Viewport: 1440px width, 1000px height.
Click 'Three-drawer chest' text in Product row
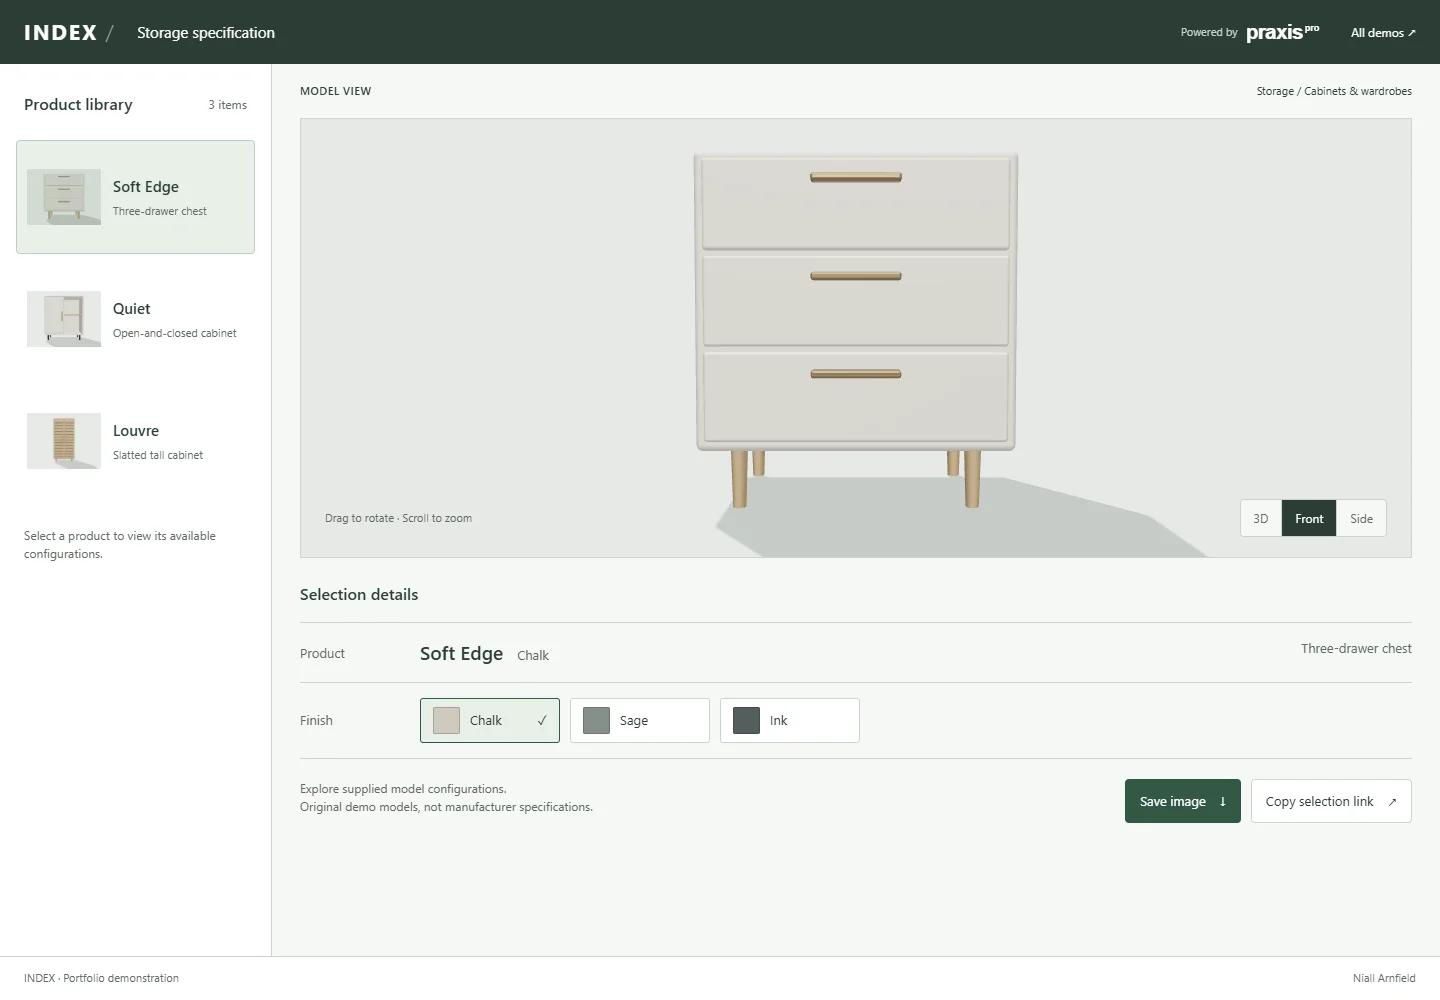1356,648
